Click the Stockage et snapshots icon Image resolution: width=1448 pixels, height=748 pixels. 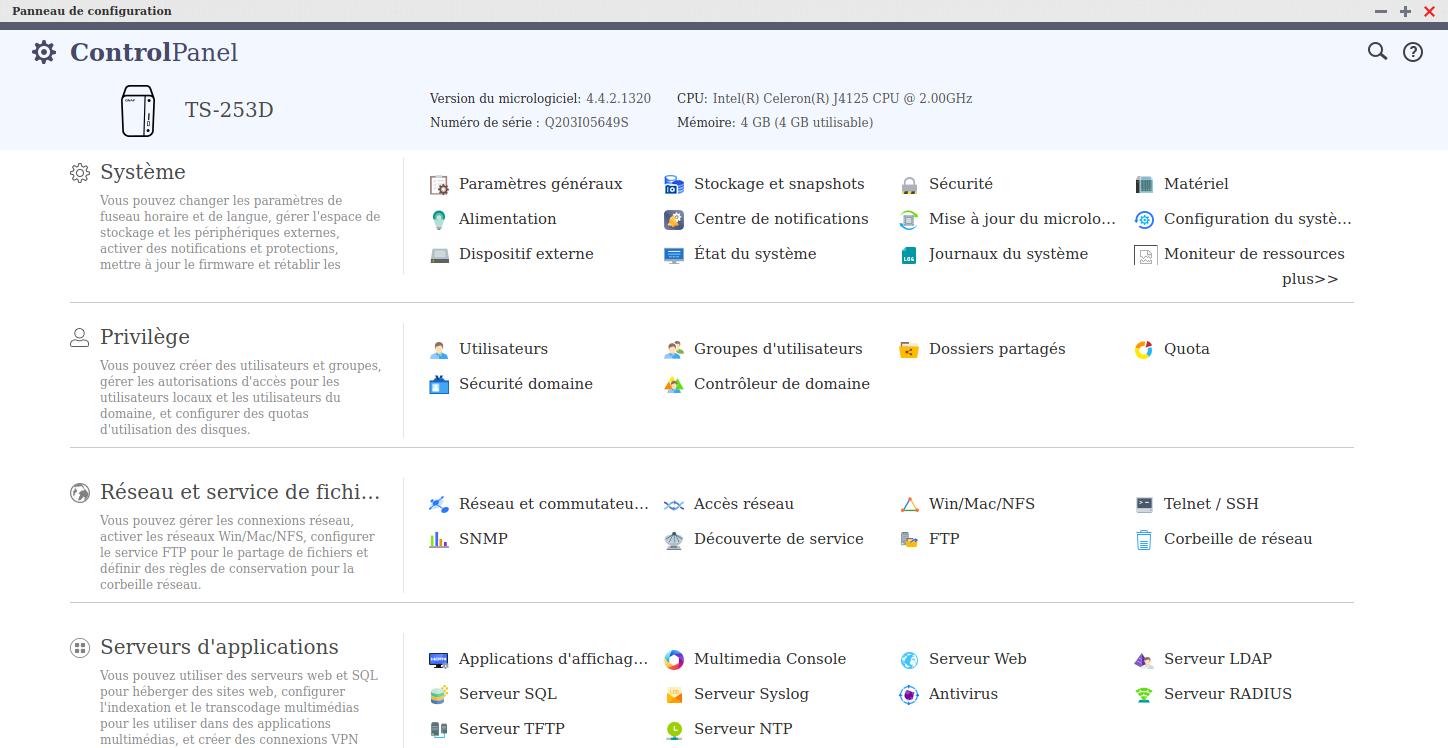(674, 185)
